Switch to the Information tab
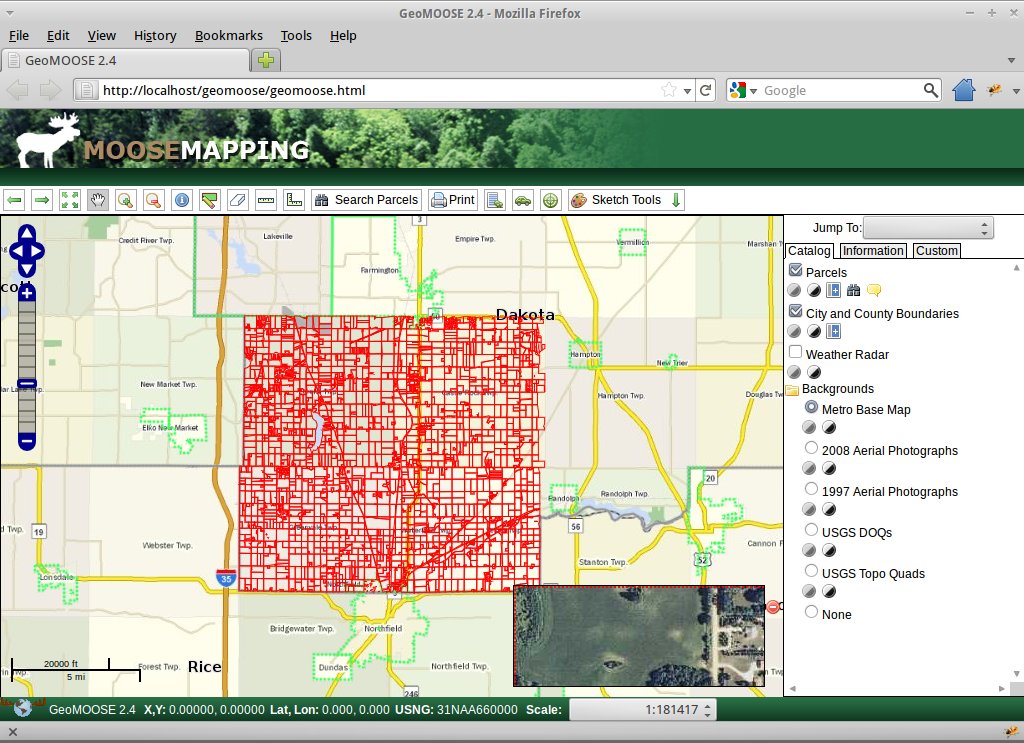The height and width of the screenshot is (743, 1024). pyautogui.click(x=872, y=251)
